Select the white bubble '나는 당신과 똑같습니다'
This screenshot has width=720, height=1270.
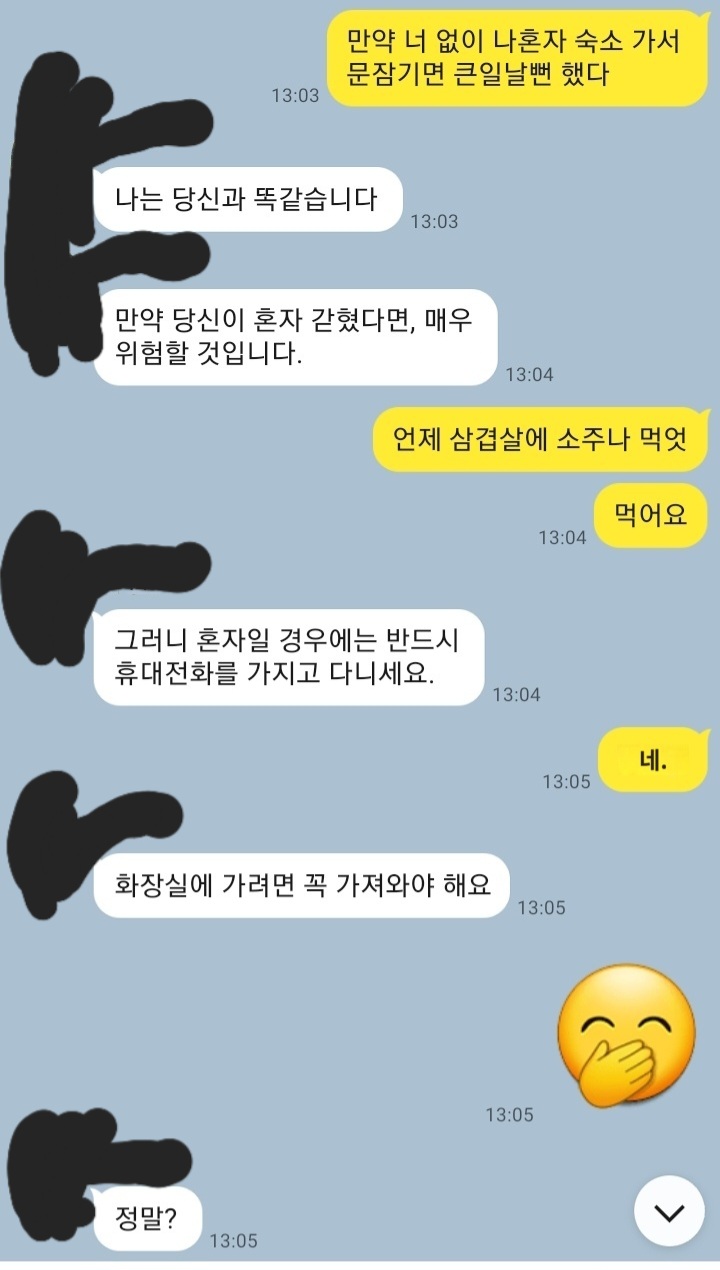coord(247,199)
